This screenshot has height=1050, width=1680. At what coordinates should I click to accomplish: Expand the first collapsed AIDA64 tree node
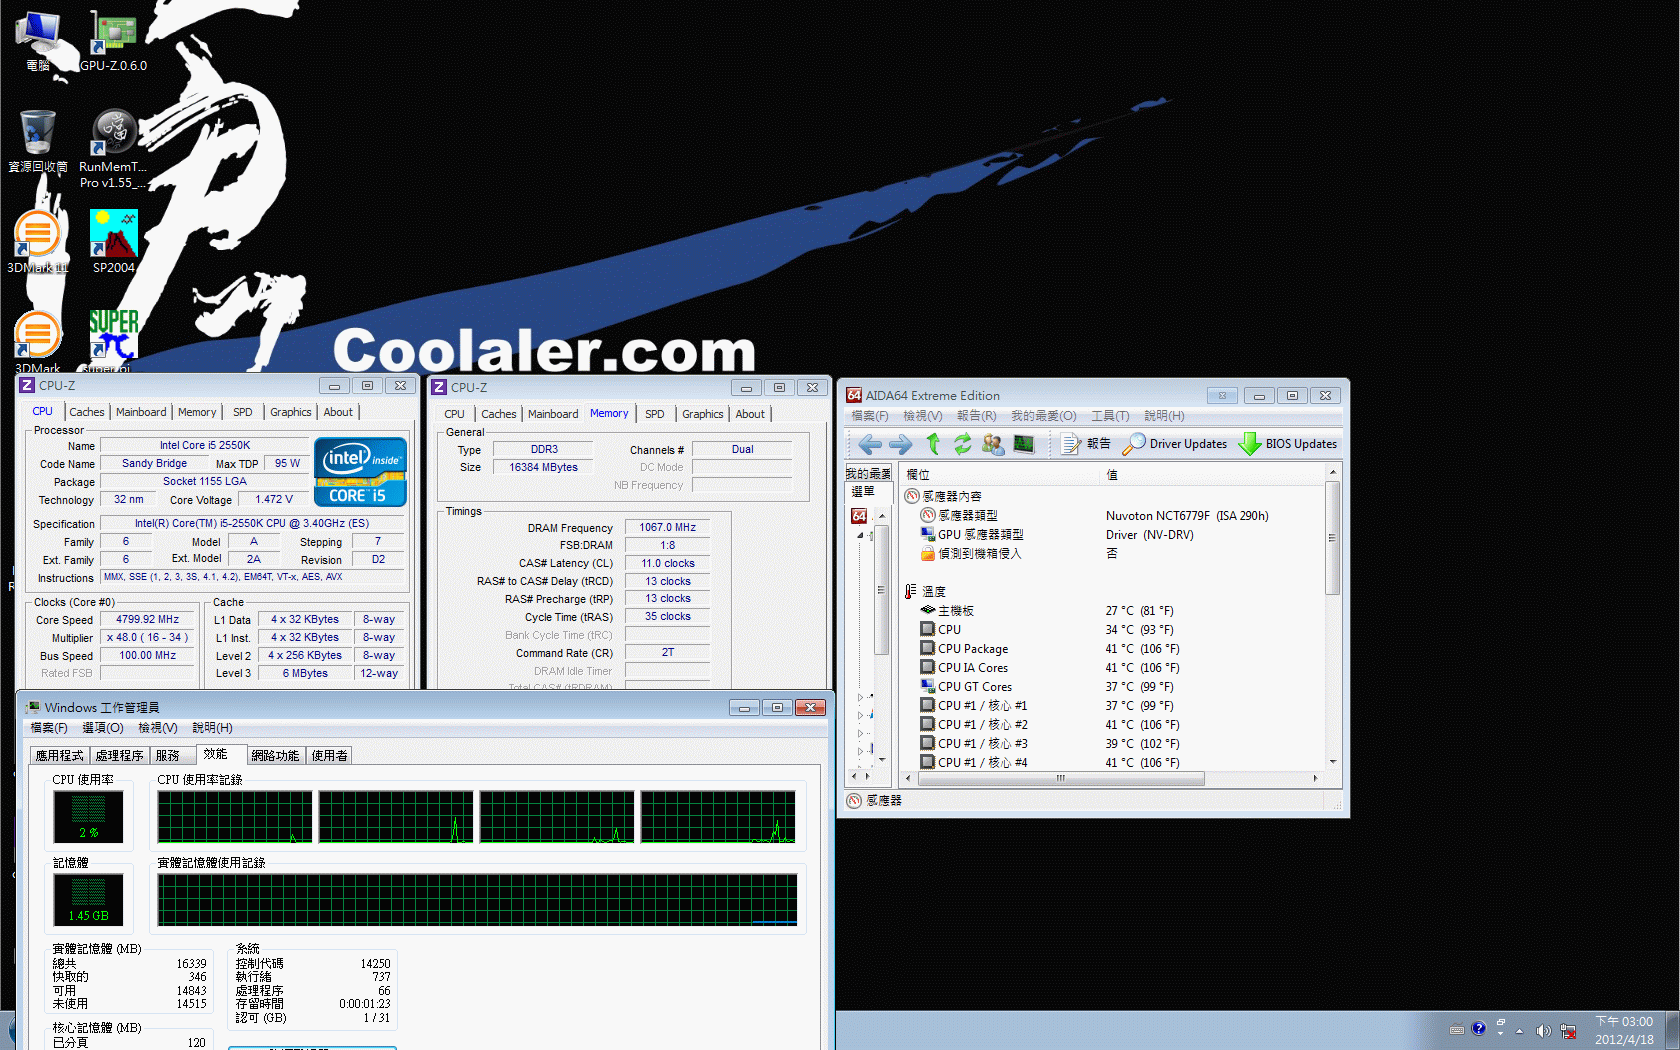tap(860, 697)
